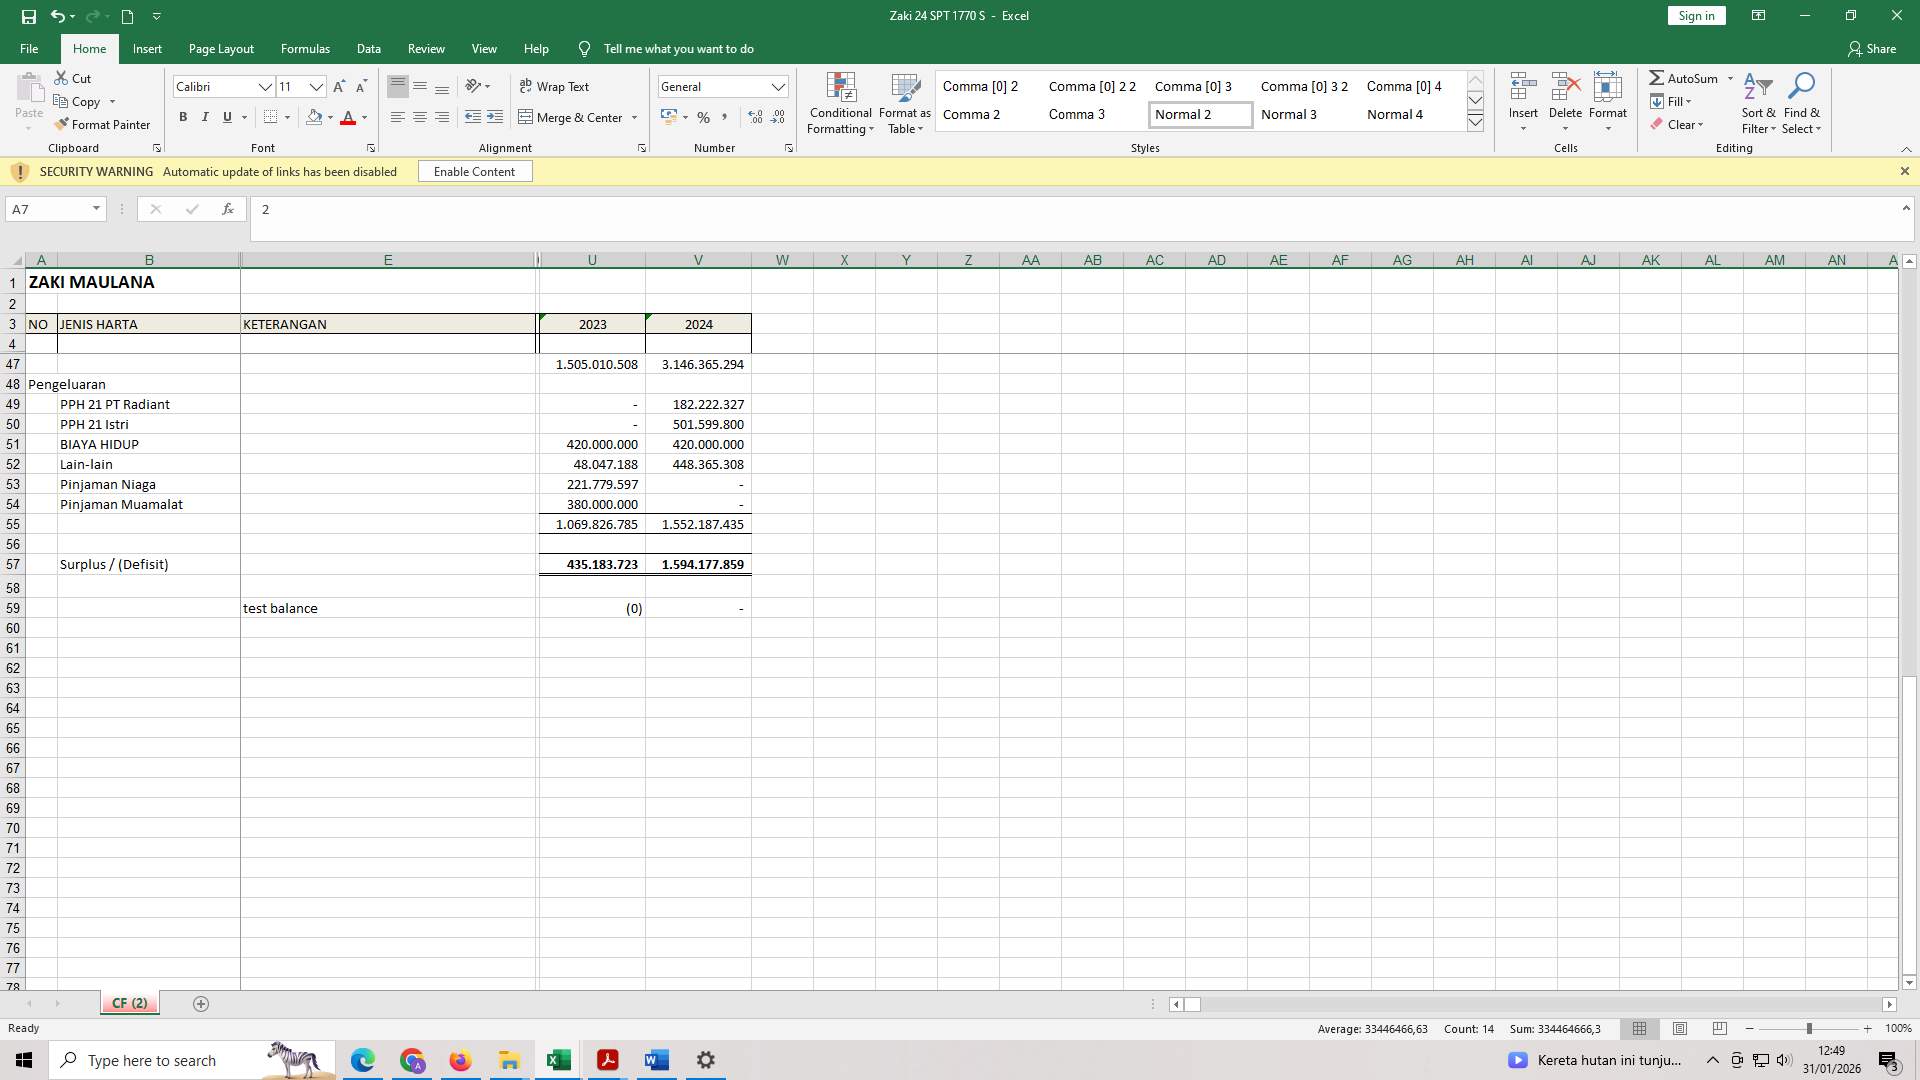Open the Font Color swatch
The height and width of the screenshot is (1080, 1920).
tap(348, 117)
